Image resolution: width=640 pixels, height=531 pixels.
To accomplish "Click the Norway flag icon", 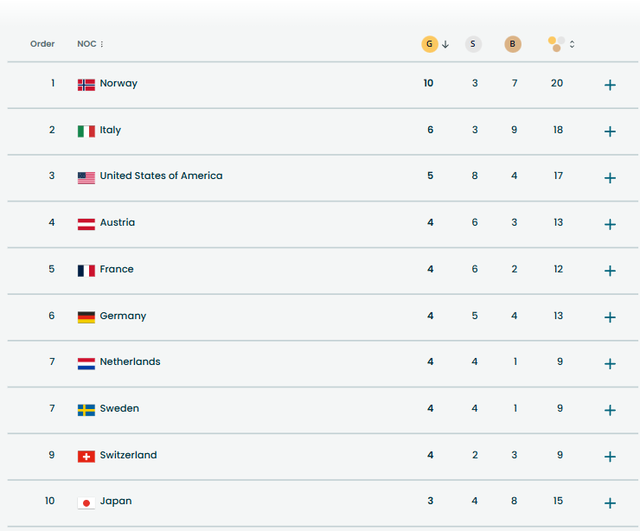I will (x=86, y=84).
